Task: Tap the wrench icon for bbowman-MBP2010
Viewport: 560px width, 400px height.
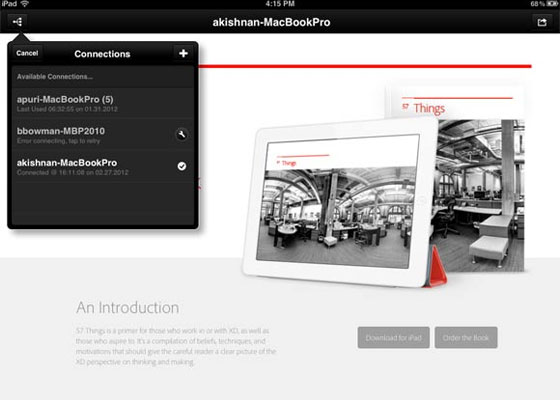Action: point(182,135)
